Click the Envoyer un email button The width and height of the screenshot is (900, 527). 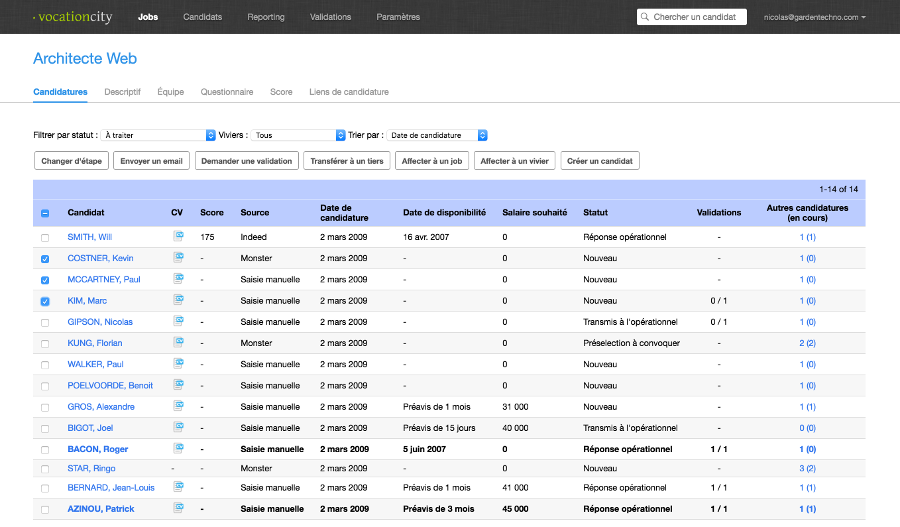[x=152, y=161]
